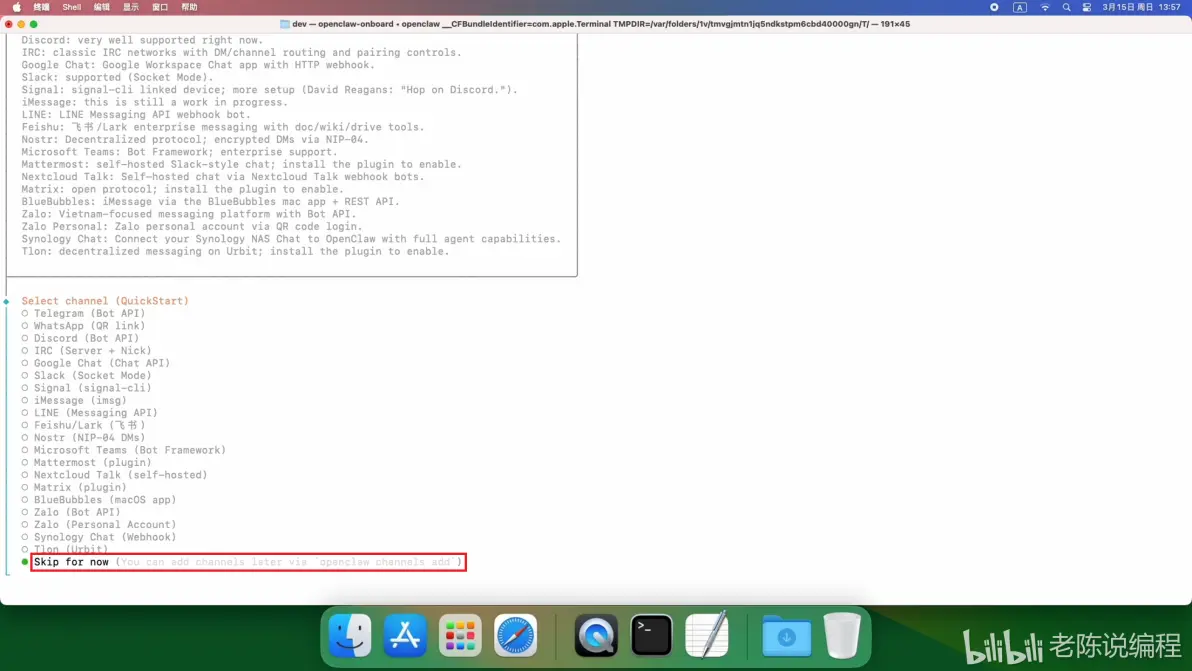The height and width of the screenshot is (671, 1192).
Task: Open the 编辑 (Edit) menu
Action: pos(101,7)
